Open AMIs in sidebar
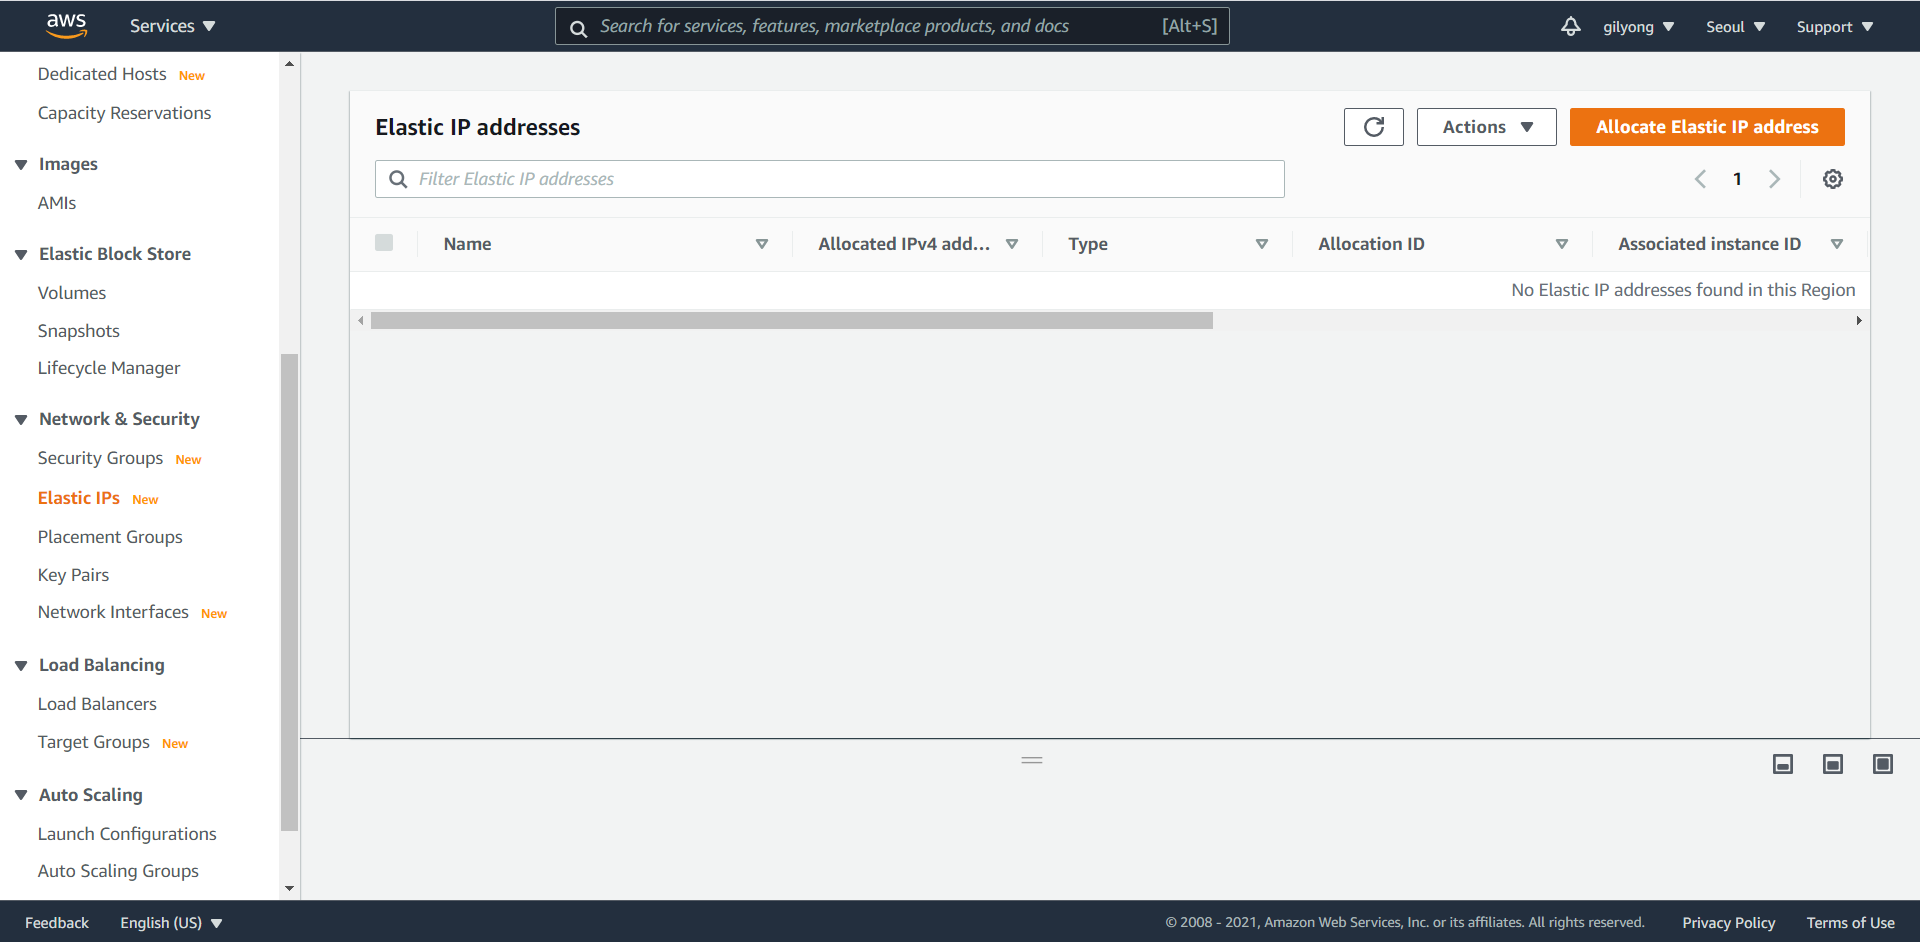This screenshot has width=1920, height=942. [57, 203]
